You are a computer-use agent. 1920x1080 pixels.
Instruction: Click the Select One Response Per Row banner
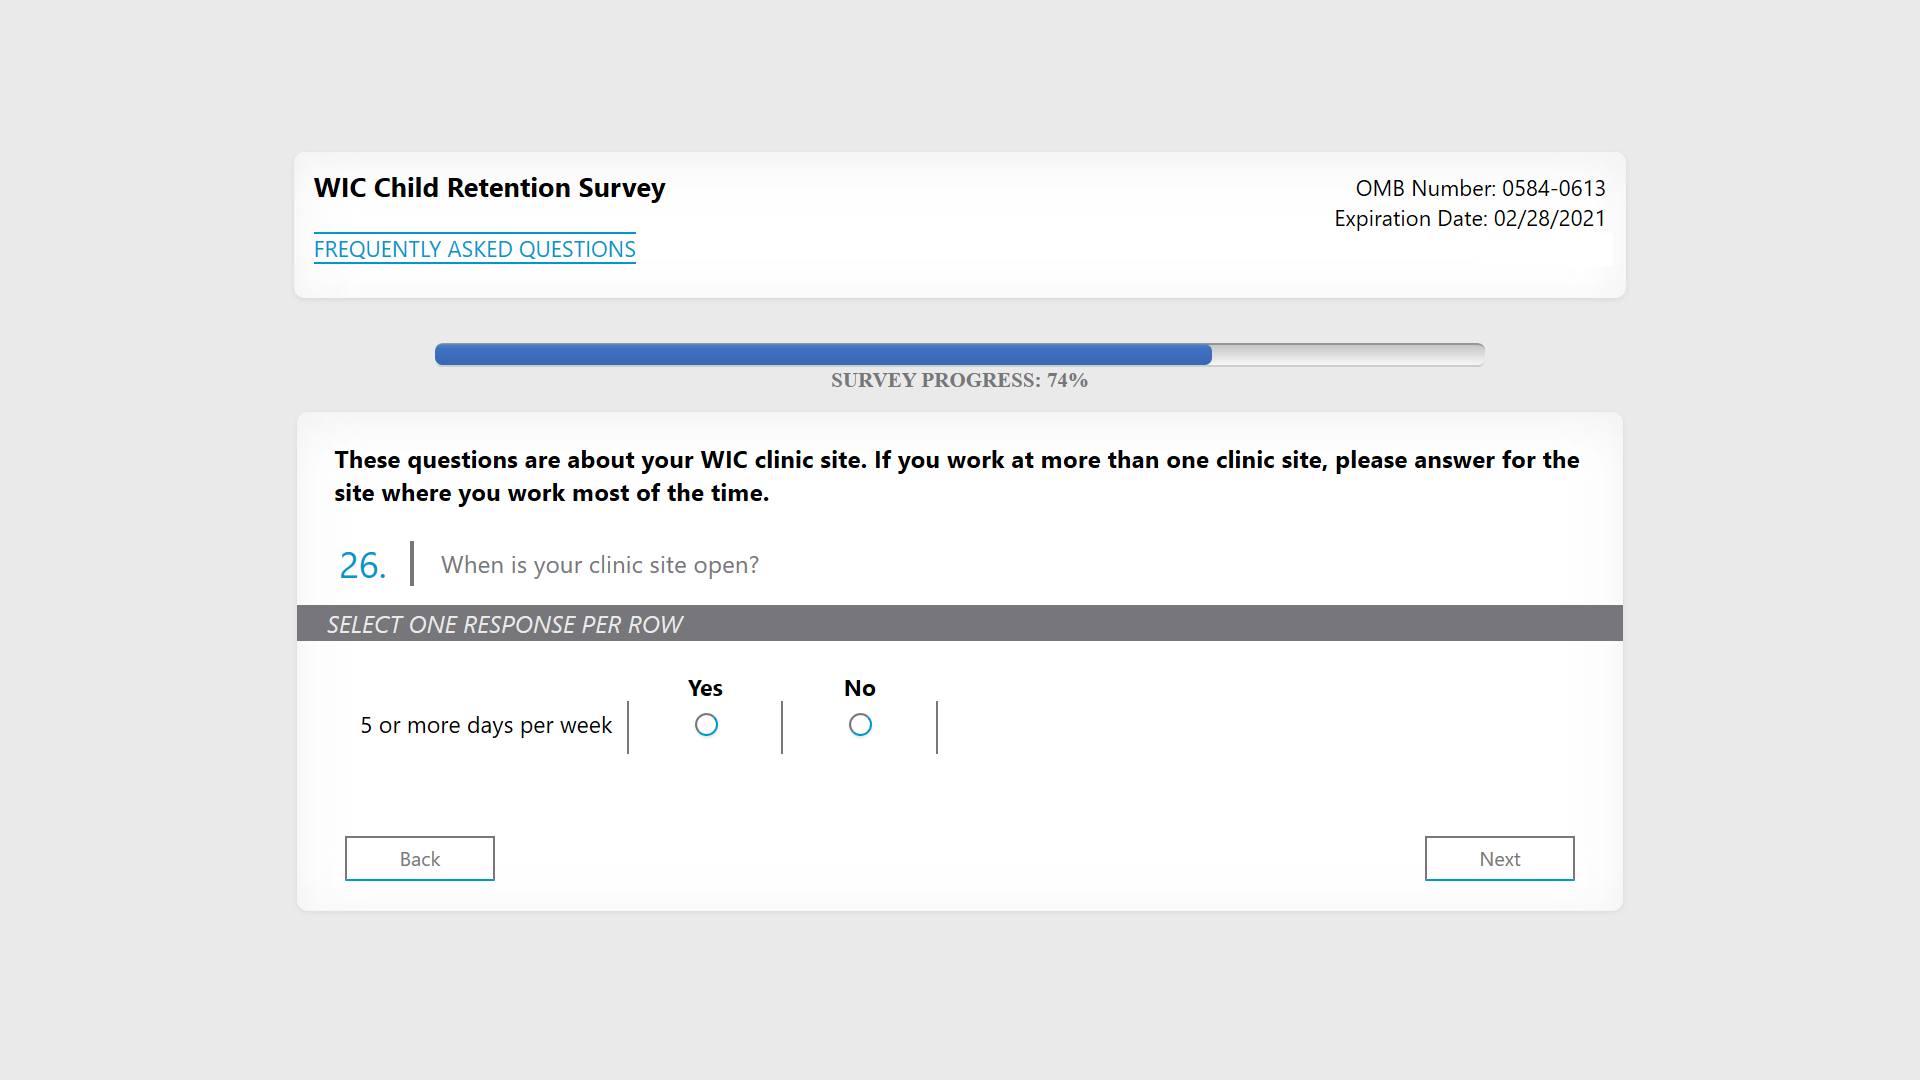pyautogui.click(x=504, y=624)
